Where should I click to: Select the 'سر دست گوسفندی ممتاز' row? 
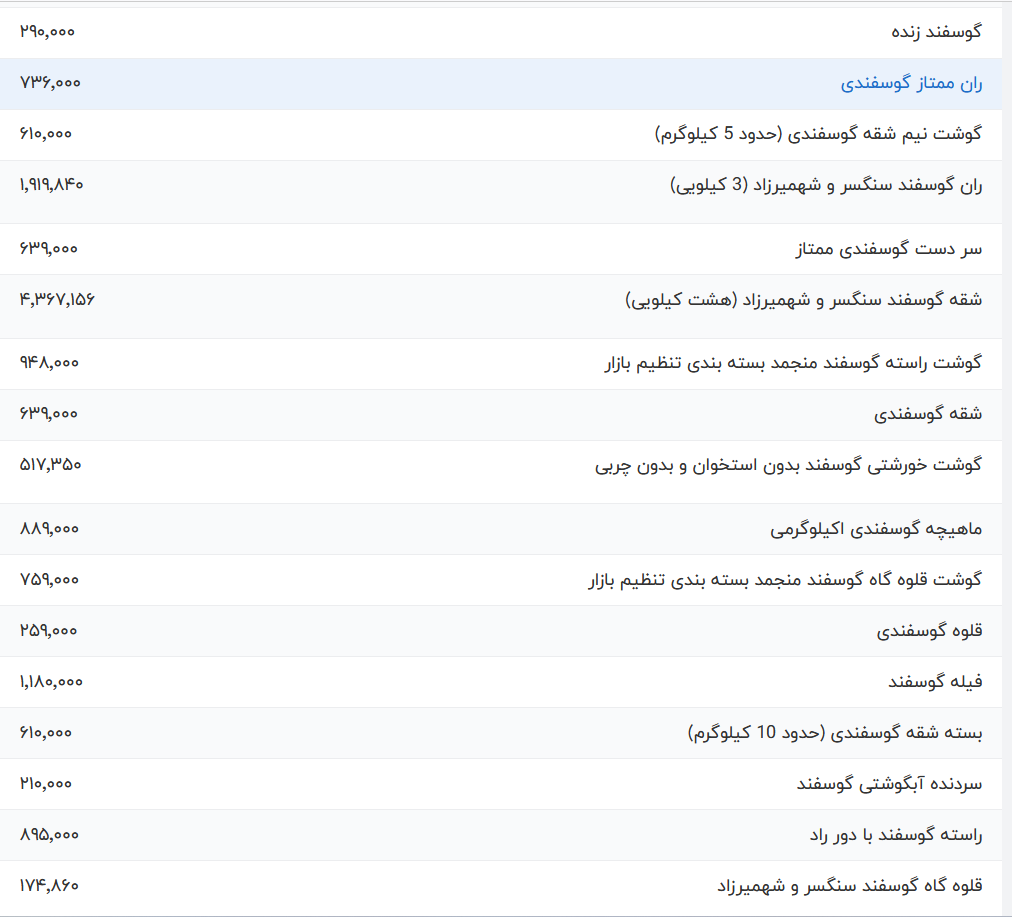pyautogui.click(x=889, y=248)
